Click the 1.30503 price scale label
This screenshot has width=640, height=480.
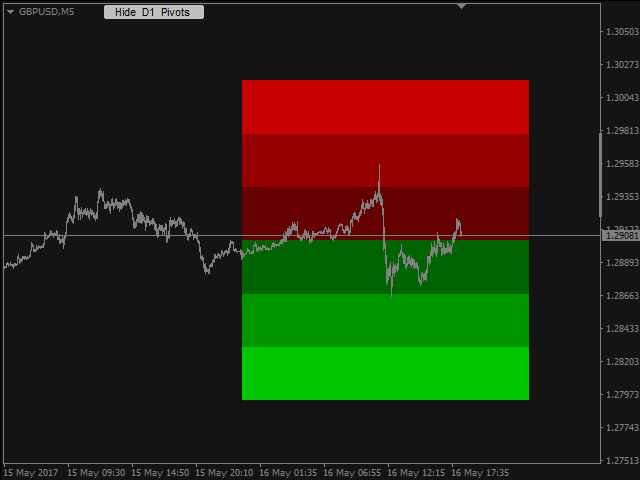[622, 32]
